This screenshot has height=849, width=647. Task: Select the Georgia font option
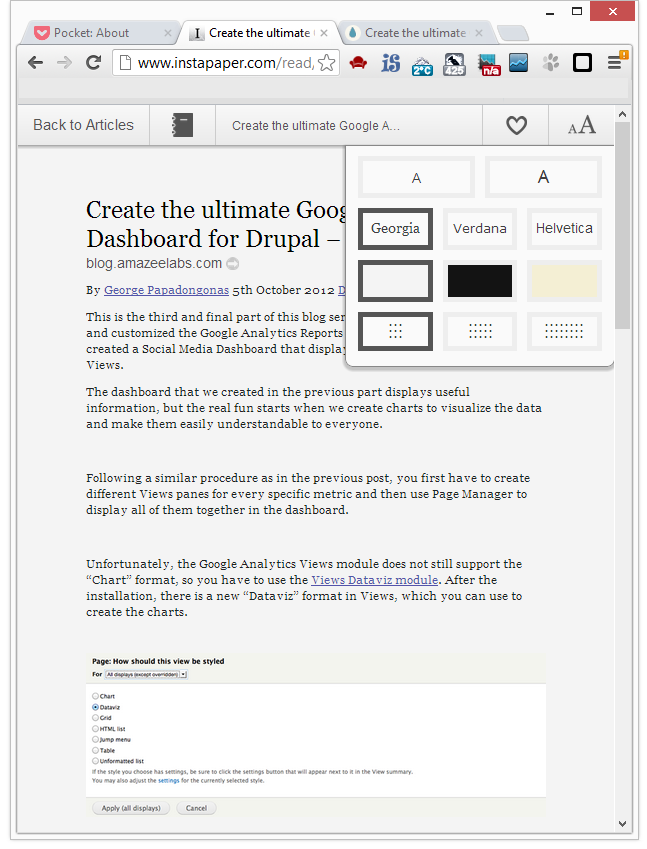tap(395, 228)
